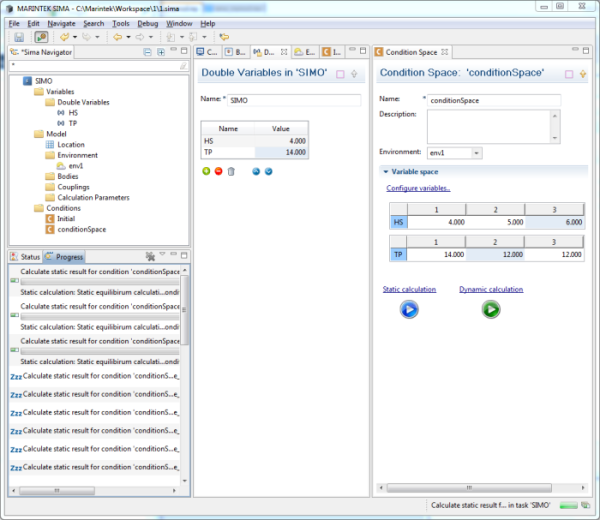The height and width of the screenshot is (520, 600).
Task: Click the Description text box
Action: (487, 126)
